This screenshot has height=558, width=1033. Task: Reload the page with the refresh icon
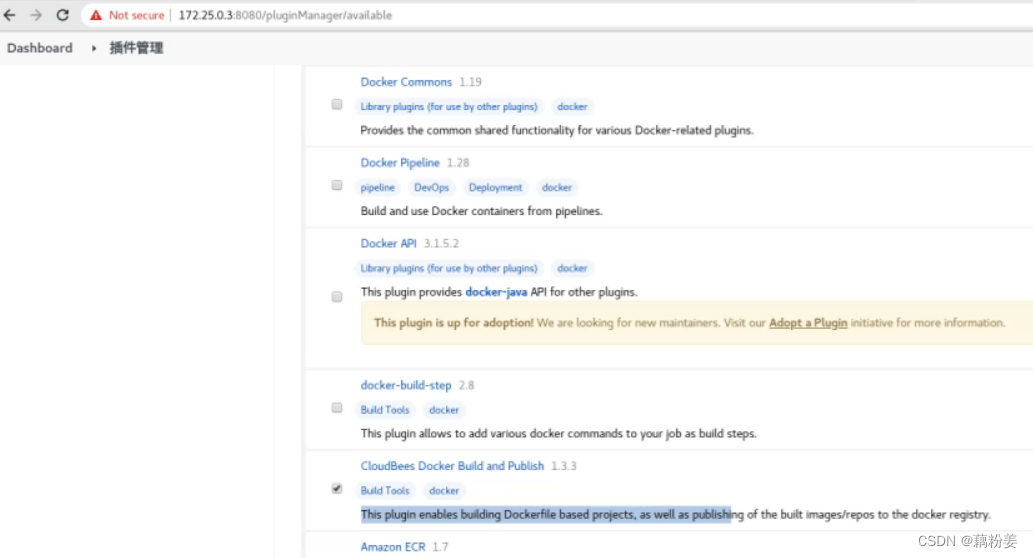(x=63, y=14)
